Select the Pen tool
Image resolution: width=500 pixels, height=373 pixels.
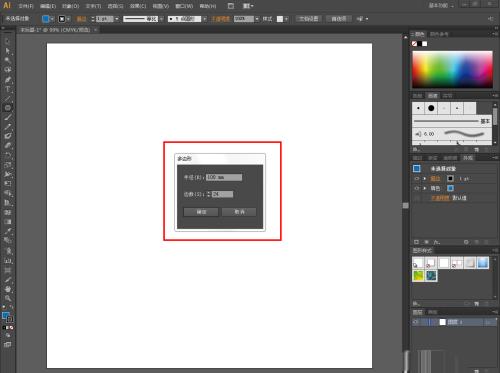coord(8,80)
